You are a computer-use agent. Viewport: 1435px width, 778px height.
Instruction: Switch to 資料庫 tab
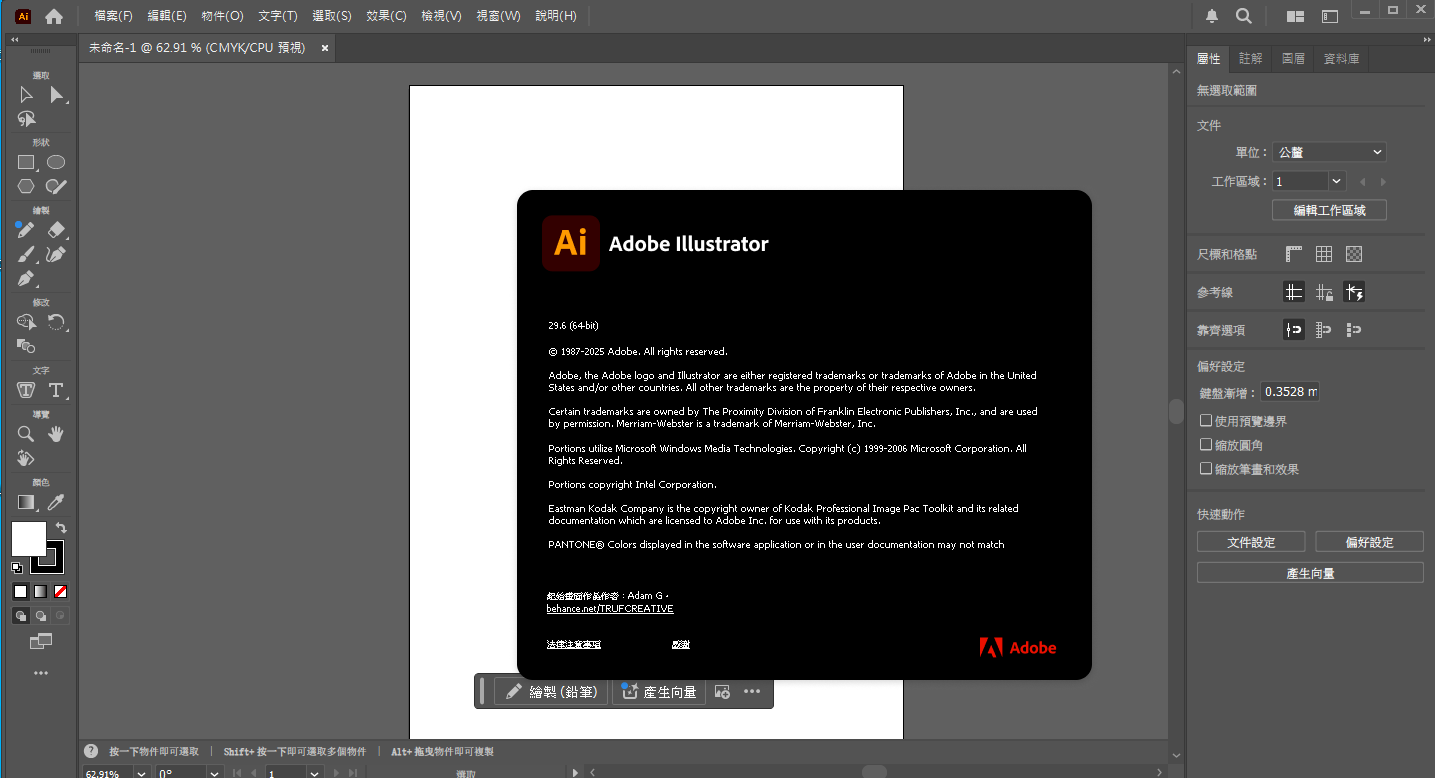(x=1341, y=59)
